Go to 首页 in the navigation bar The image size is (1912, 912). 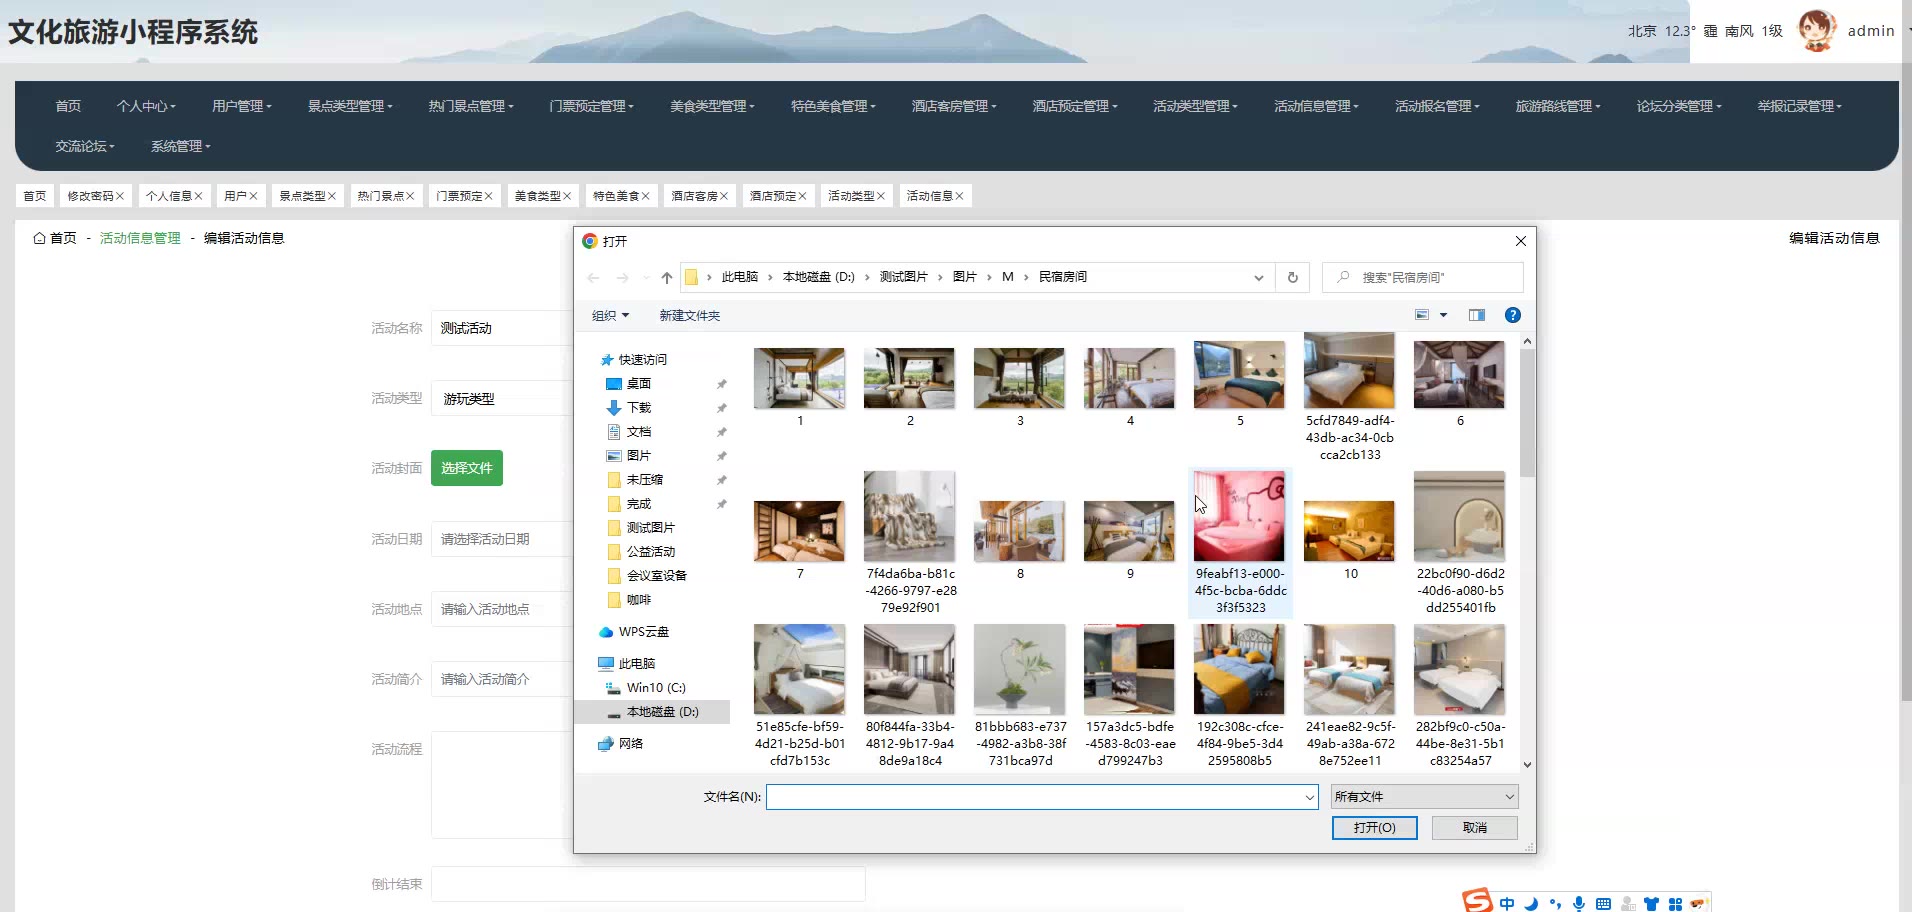click(x=68, y=106)
